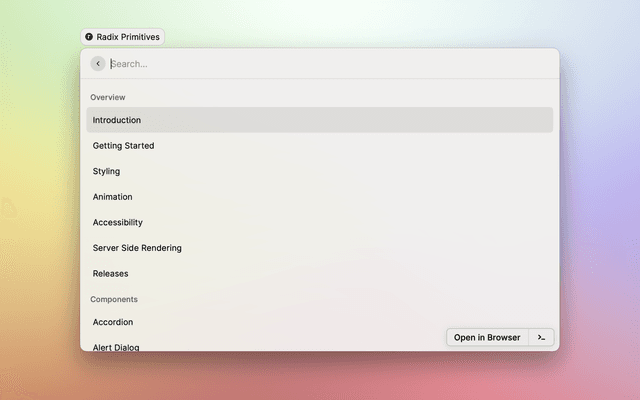Screen dimensions: 640x400
Task: Select Accordion under Components
Action: (113, 322)
